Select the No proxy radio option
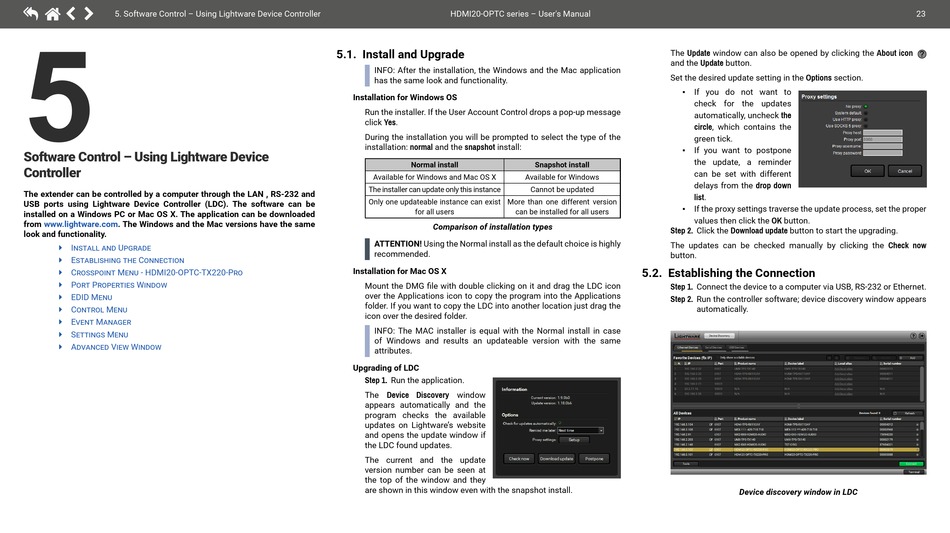 (866, 107)
